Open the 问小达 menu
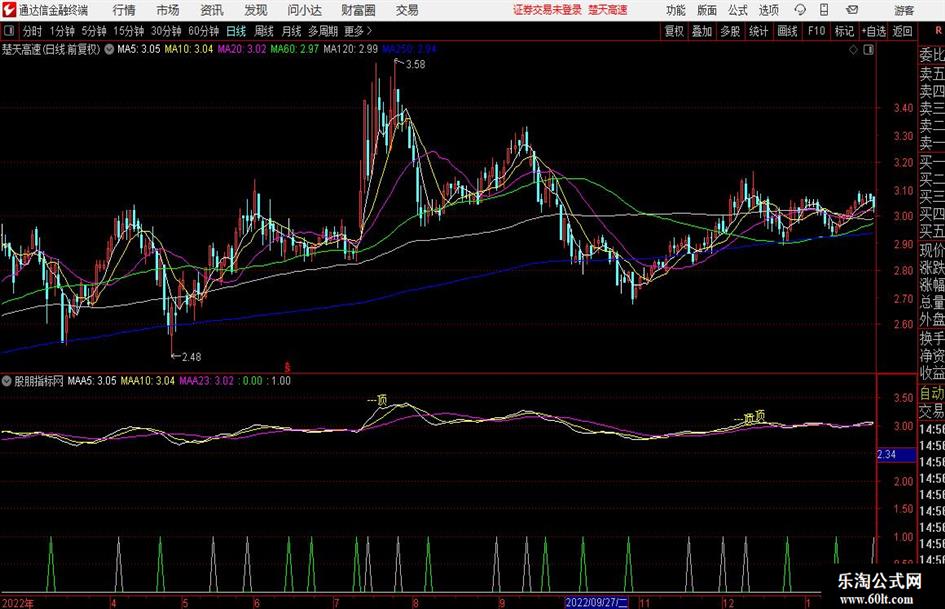Viewport: 945px width, 609px height. pyautogui.click(x=304, y=10)
